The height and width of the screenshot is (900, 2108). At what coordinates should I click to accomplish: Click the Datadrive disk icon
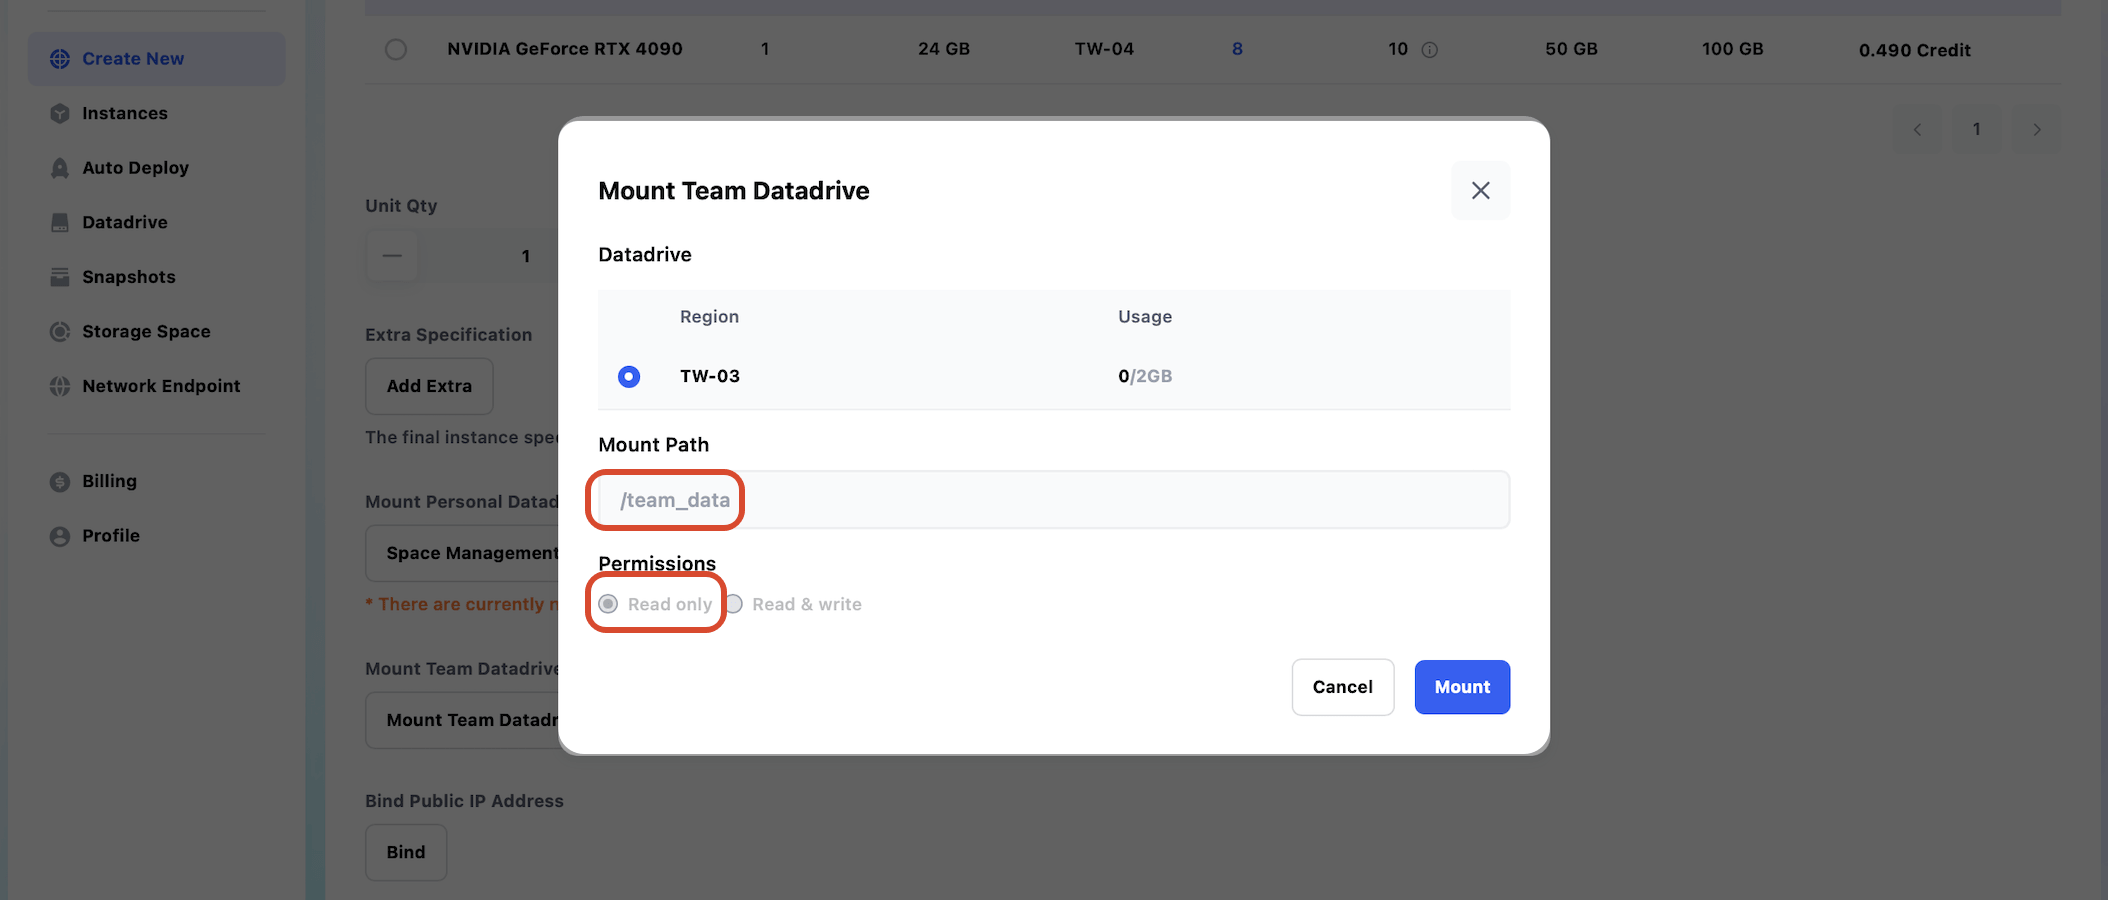pos(60,222)
